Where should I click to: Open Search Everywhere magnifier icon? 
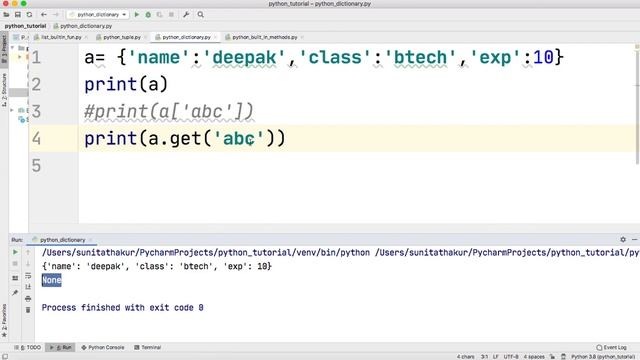(200, 15)
